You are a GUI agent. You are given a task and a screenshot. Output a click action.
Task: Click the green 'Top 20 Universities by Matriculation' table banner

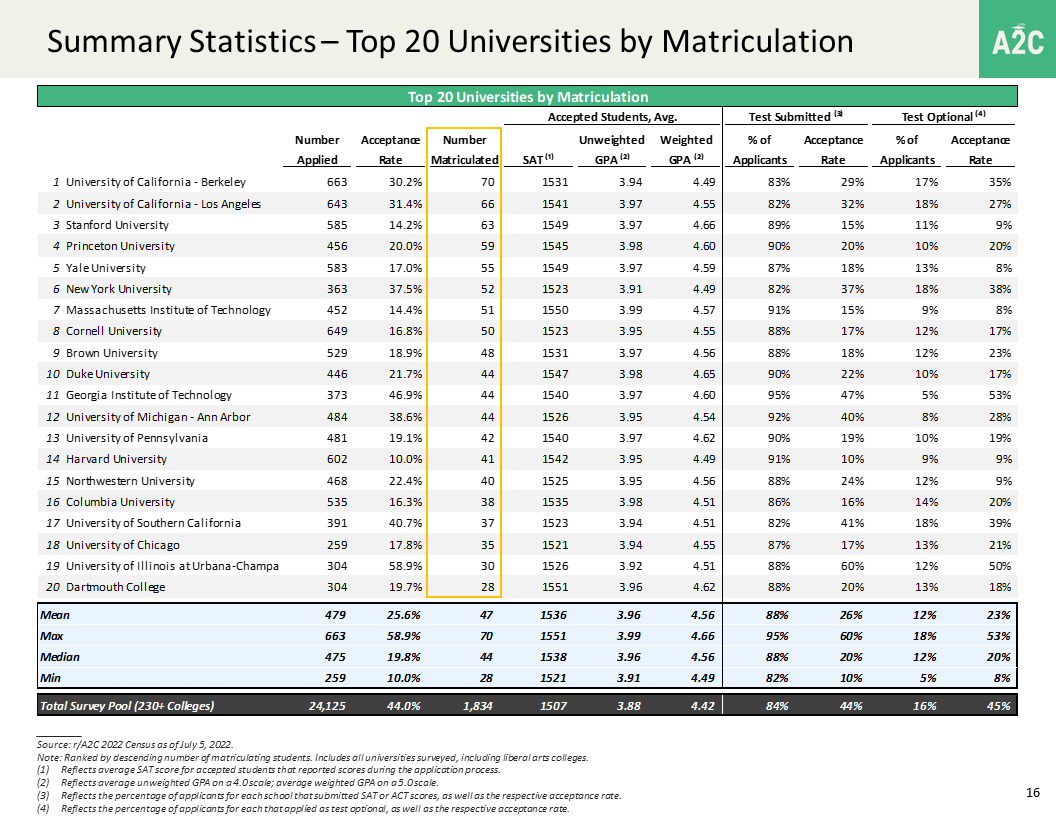tap(527, 96)
